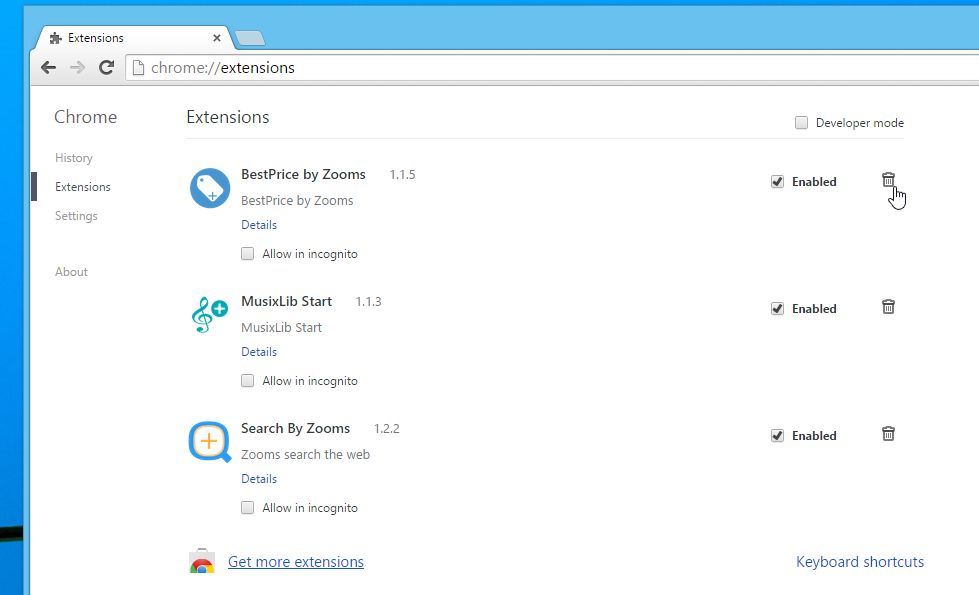
Task: Click the BestPrice by Zooms tag icon
Action: pyautogui.click(x=210, y=188)
